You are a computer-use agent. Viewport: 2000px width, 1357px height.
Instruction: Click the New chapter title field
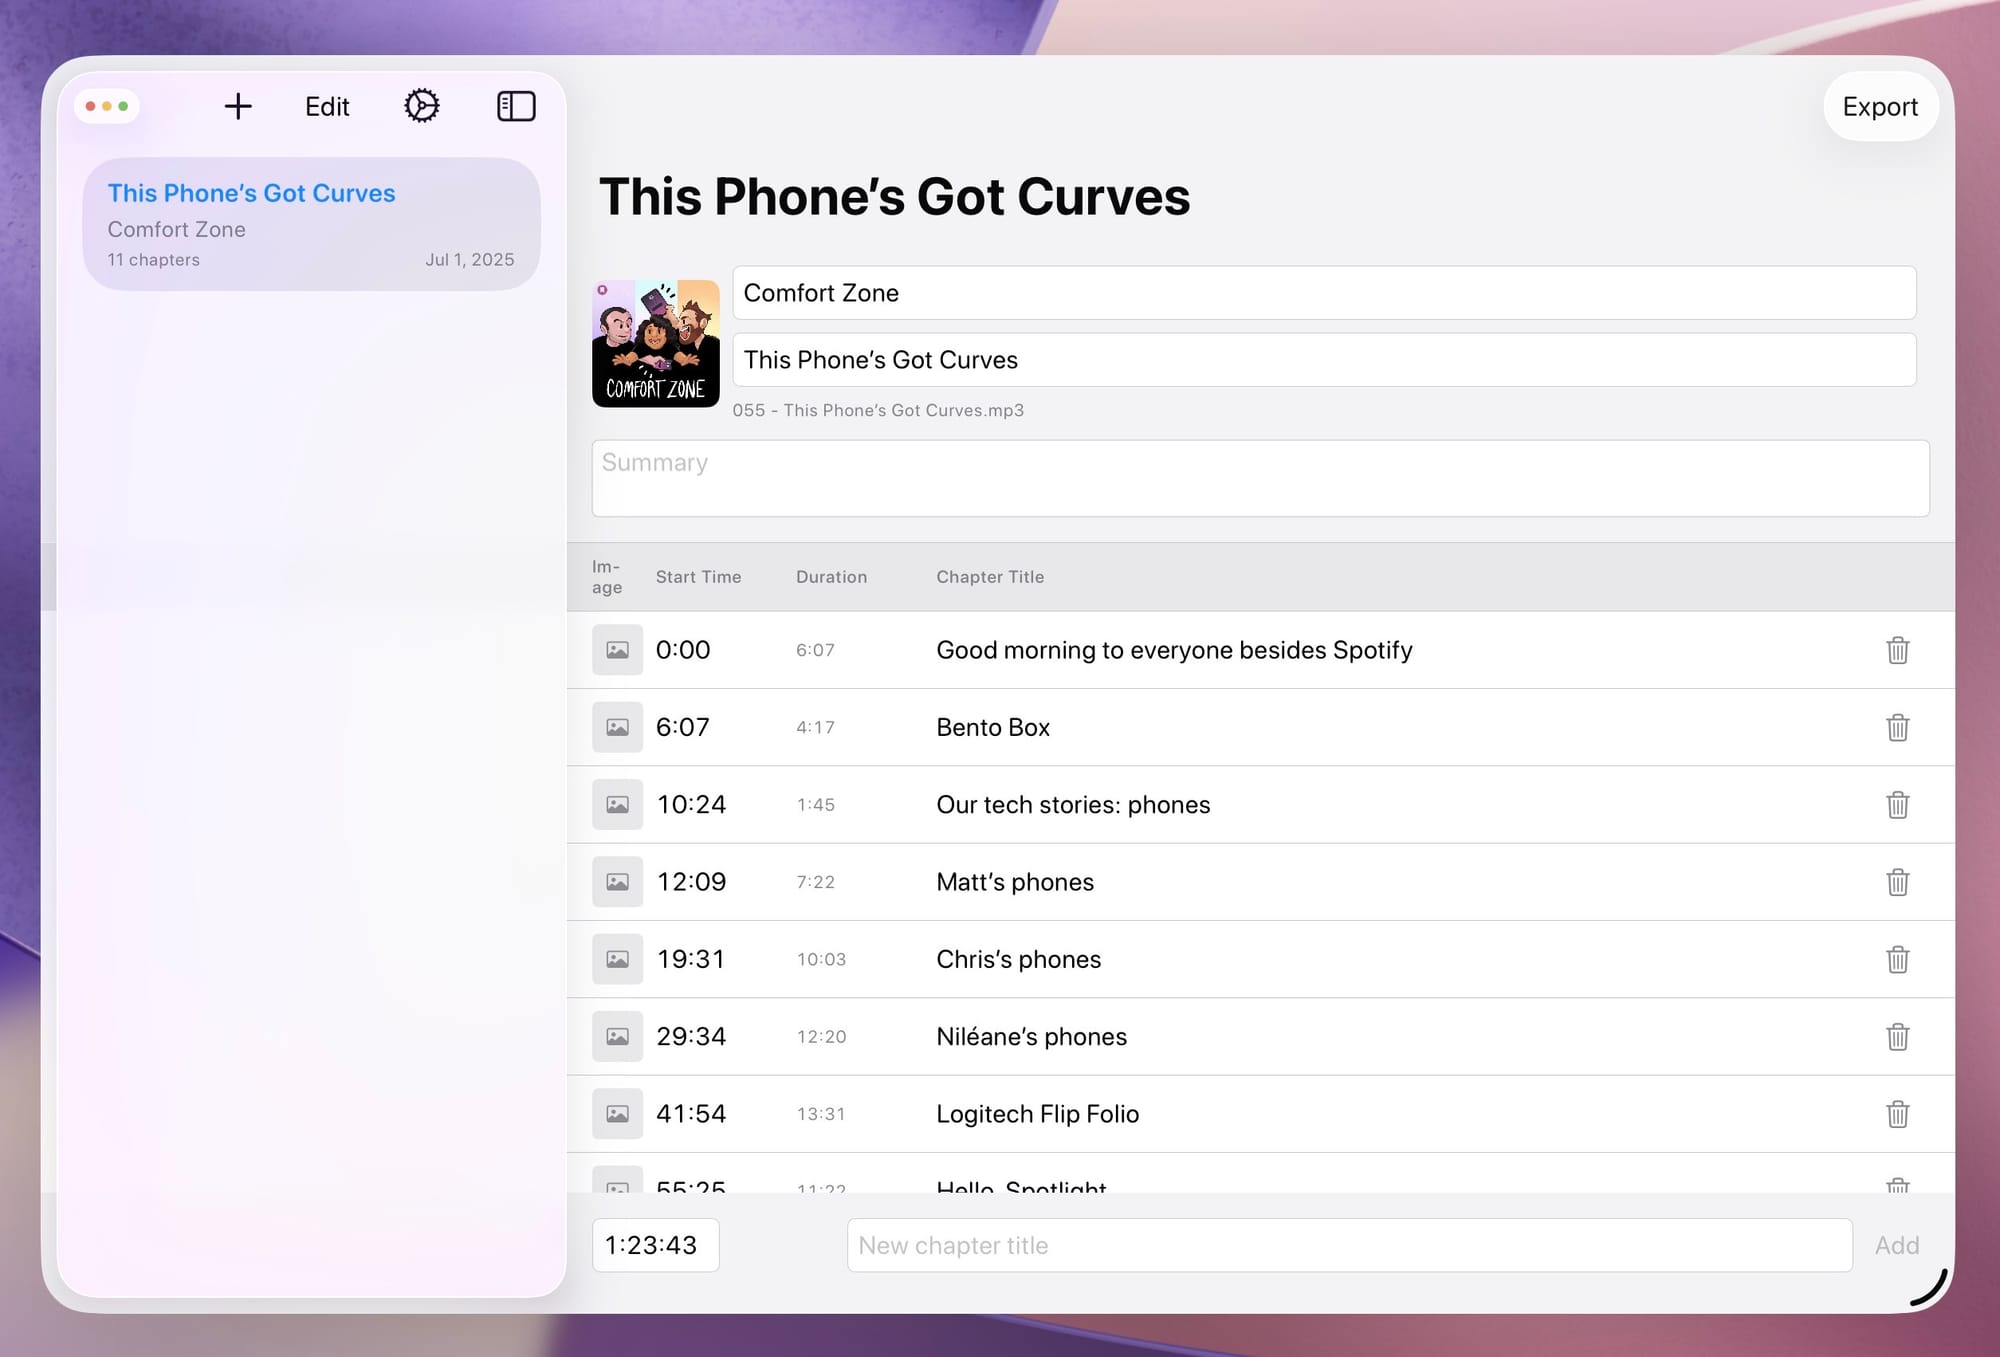[x=1349, y=1245]
